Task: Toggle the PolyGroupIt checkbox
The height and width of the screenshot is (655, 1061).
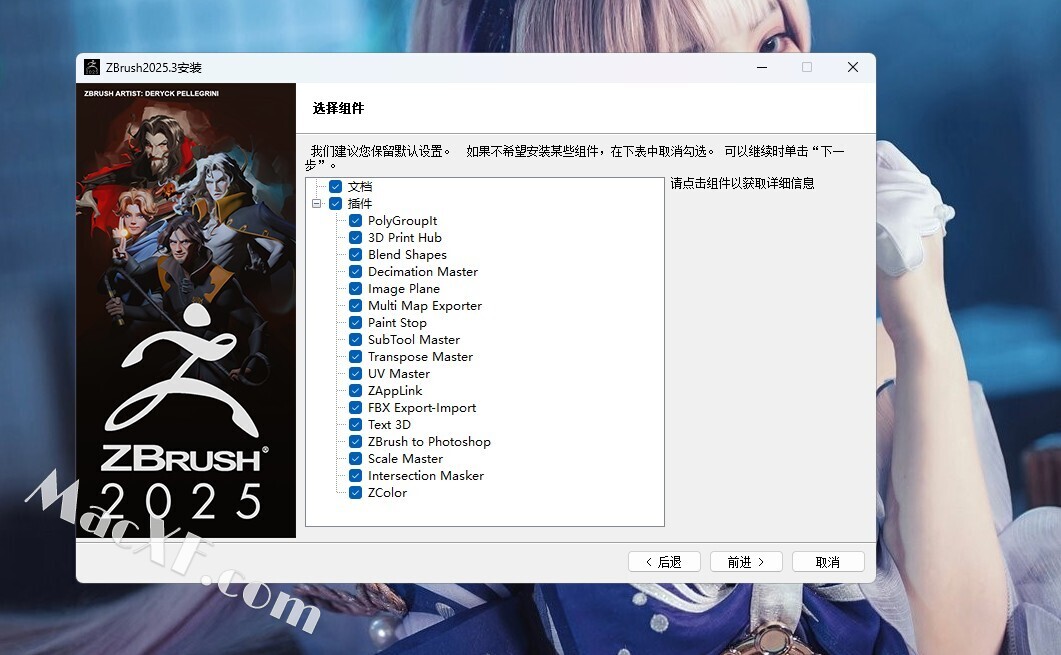Action: tap(355, 221)
